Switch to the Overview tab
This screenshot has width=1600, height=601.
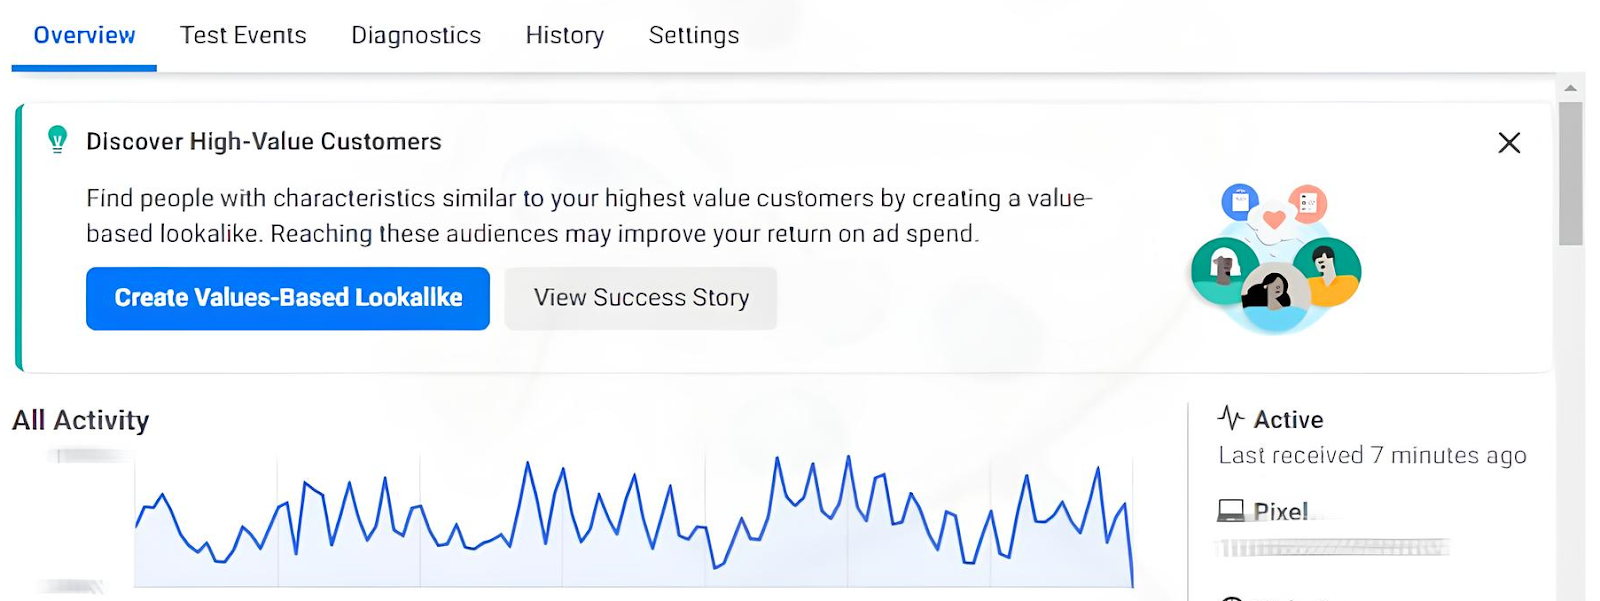[x=84, y=36]
